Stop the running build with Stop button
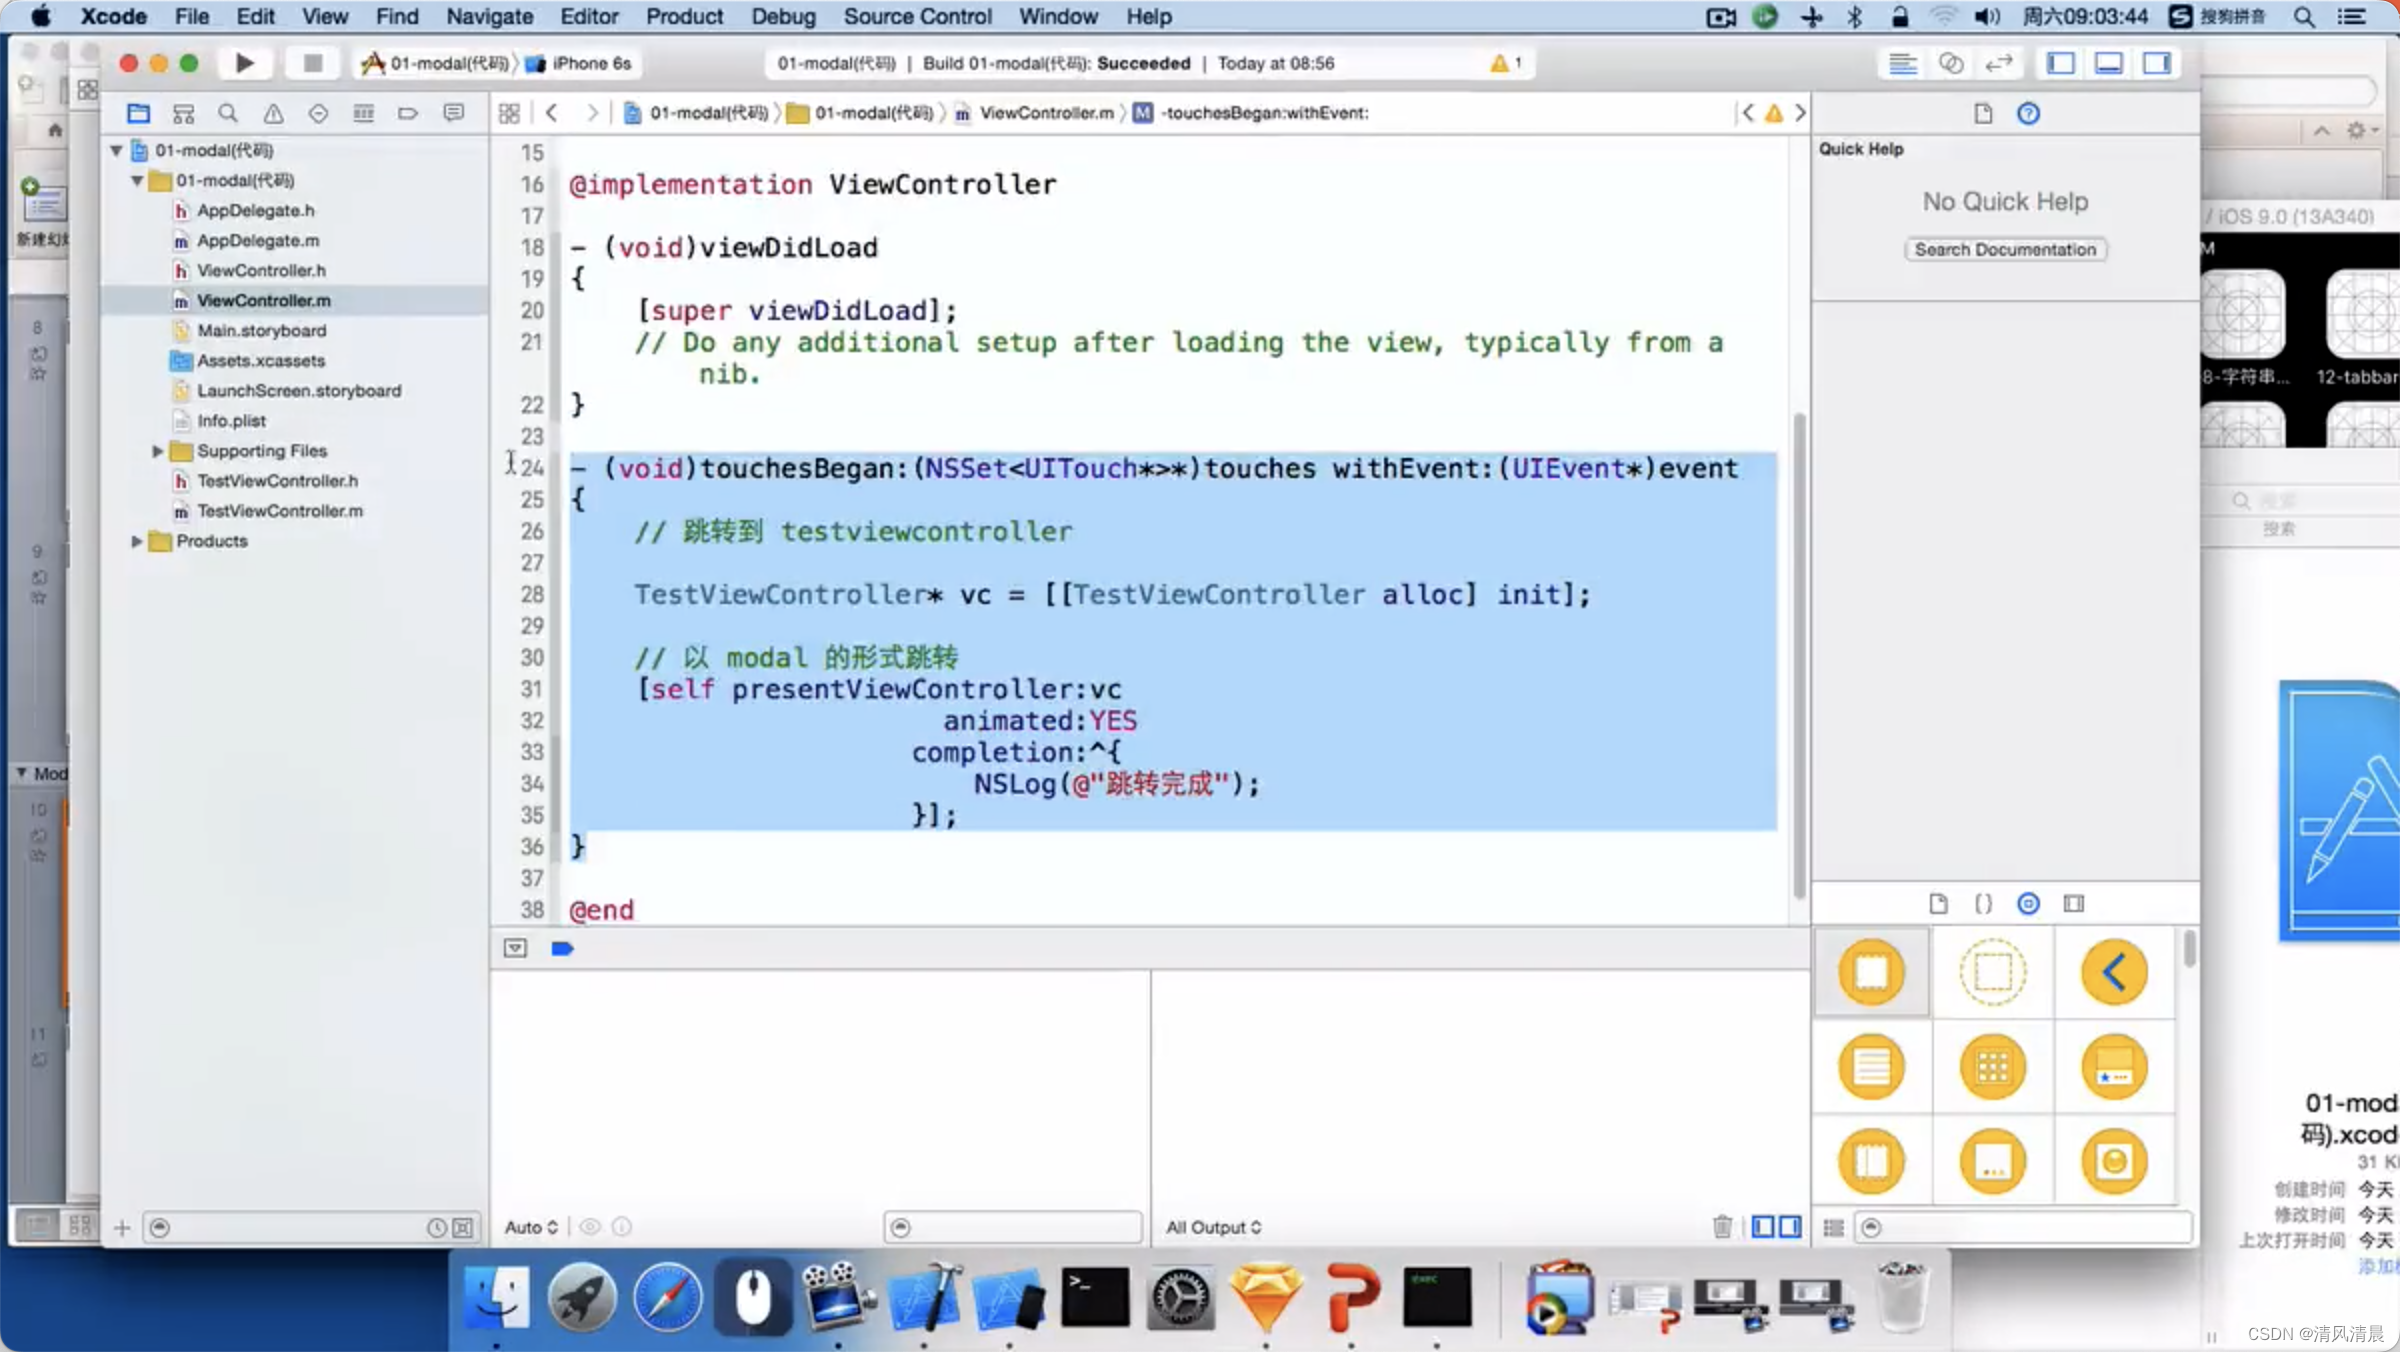2400x1352 pixels. 313,63
